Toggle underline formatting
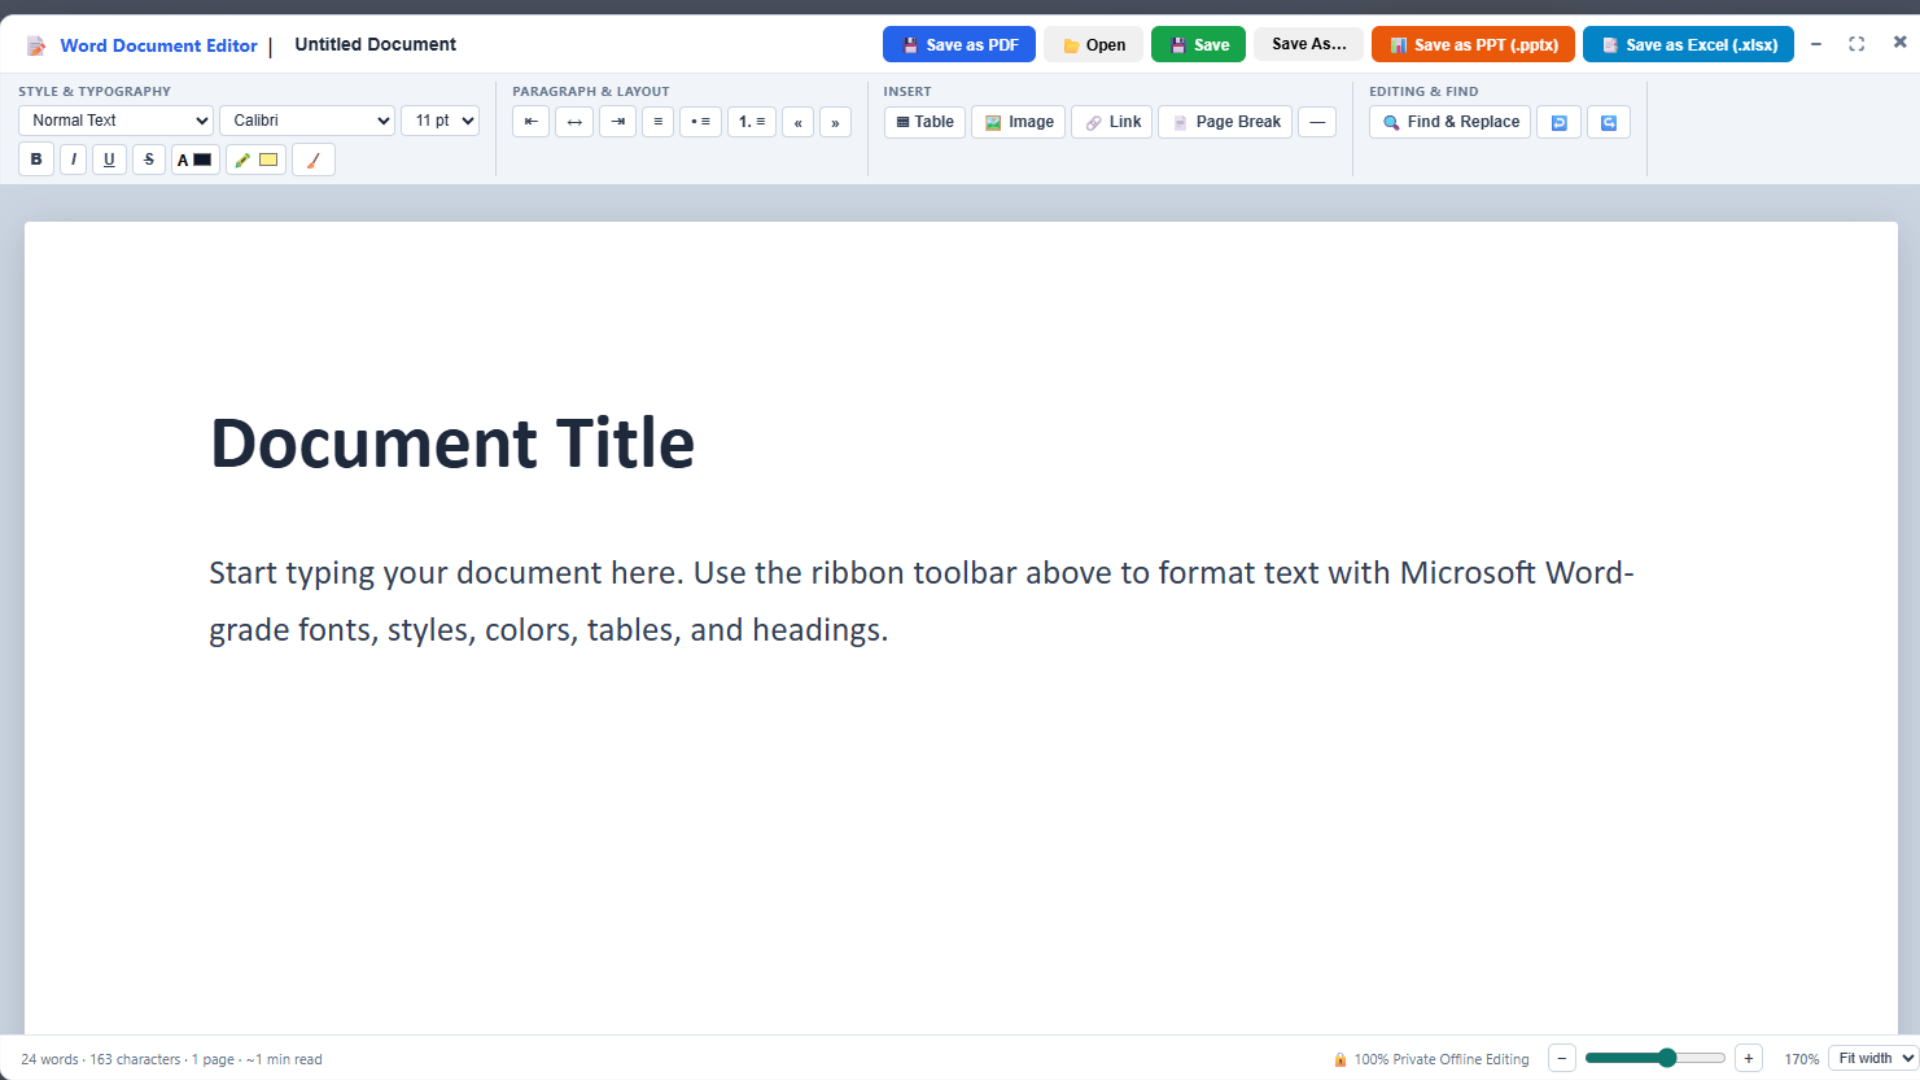 pos(109,160)
